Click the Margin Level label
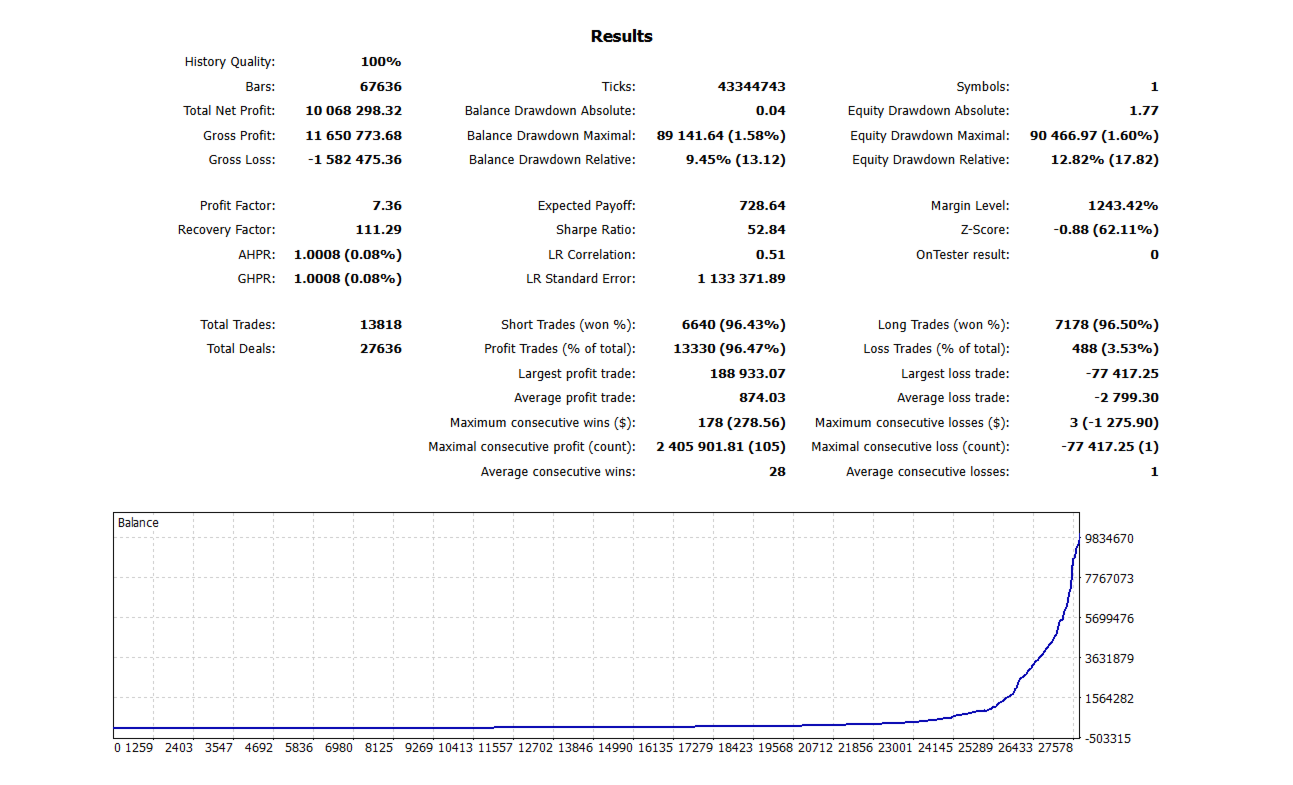Image resolution: width=1293 pixels, height=785 pixels. point(970,206)
